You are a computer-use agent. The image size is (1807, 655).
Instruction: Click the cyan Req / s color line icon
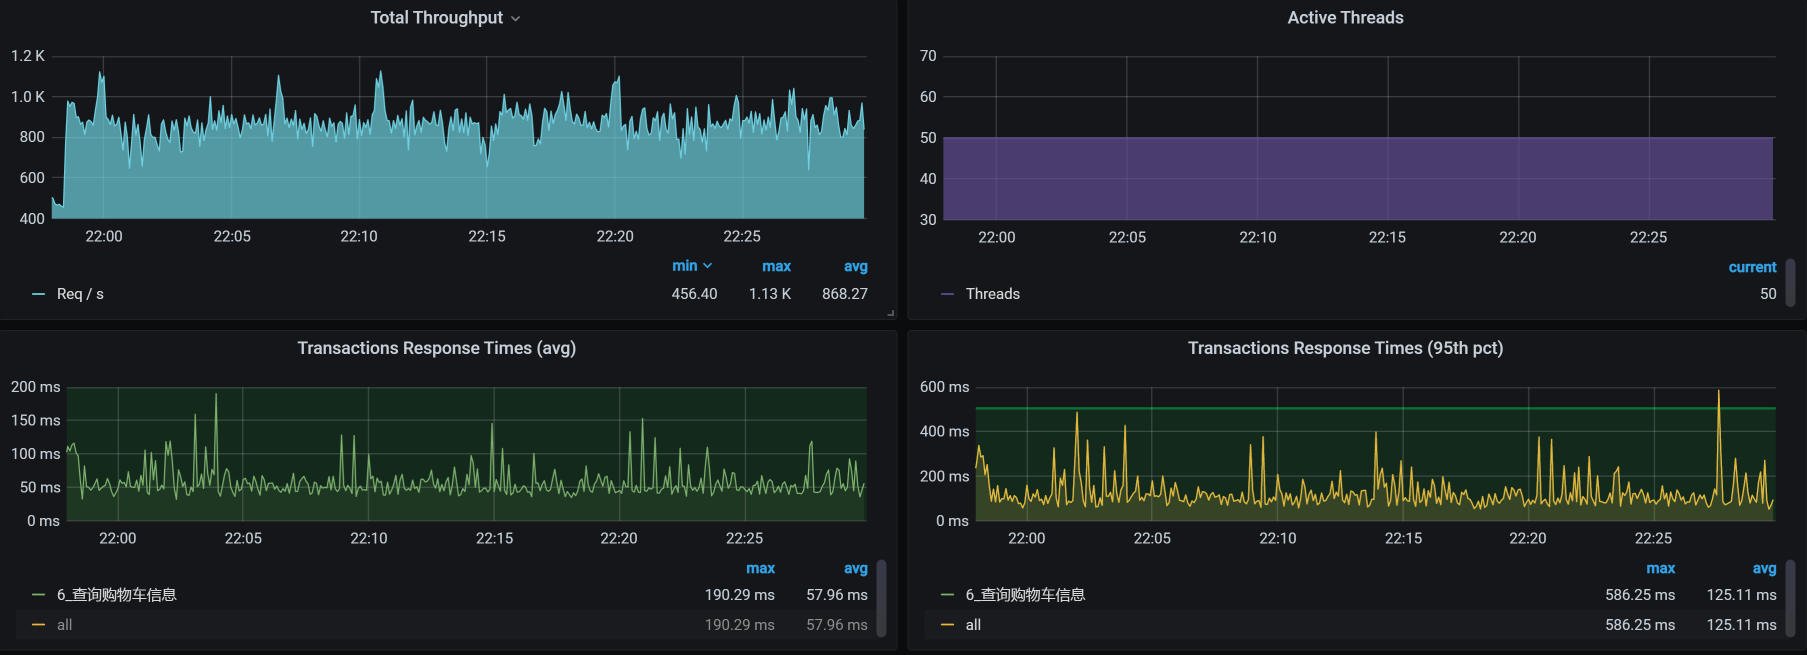pos(39,294)
